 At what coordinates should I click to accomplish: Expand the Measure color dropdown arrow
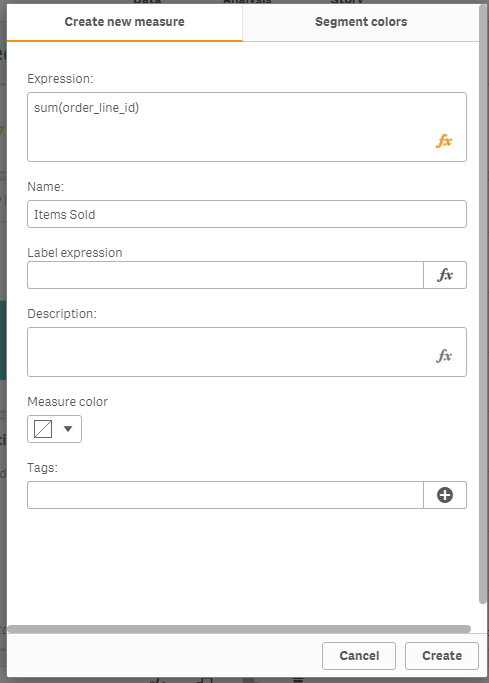pos(68,429)
